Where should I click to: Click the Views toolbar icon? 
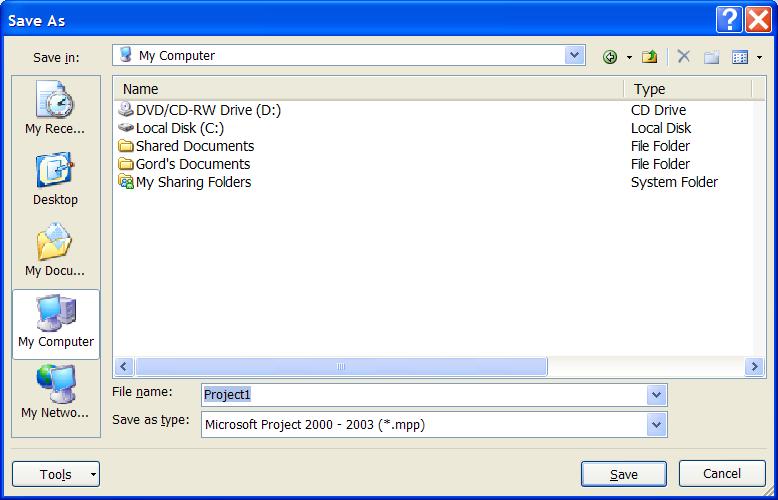tap(740, 58)
